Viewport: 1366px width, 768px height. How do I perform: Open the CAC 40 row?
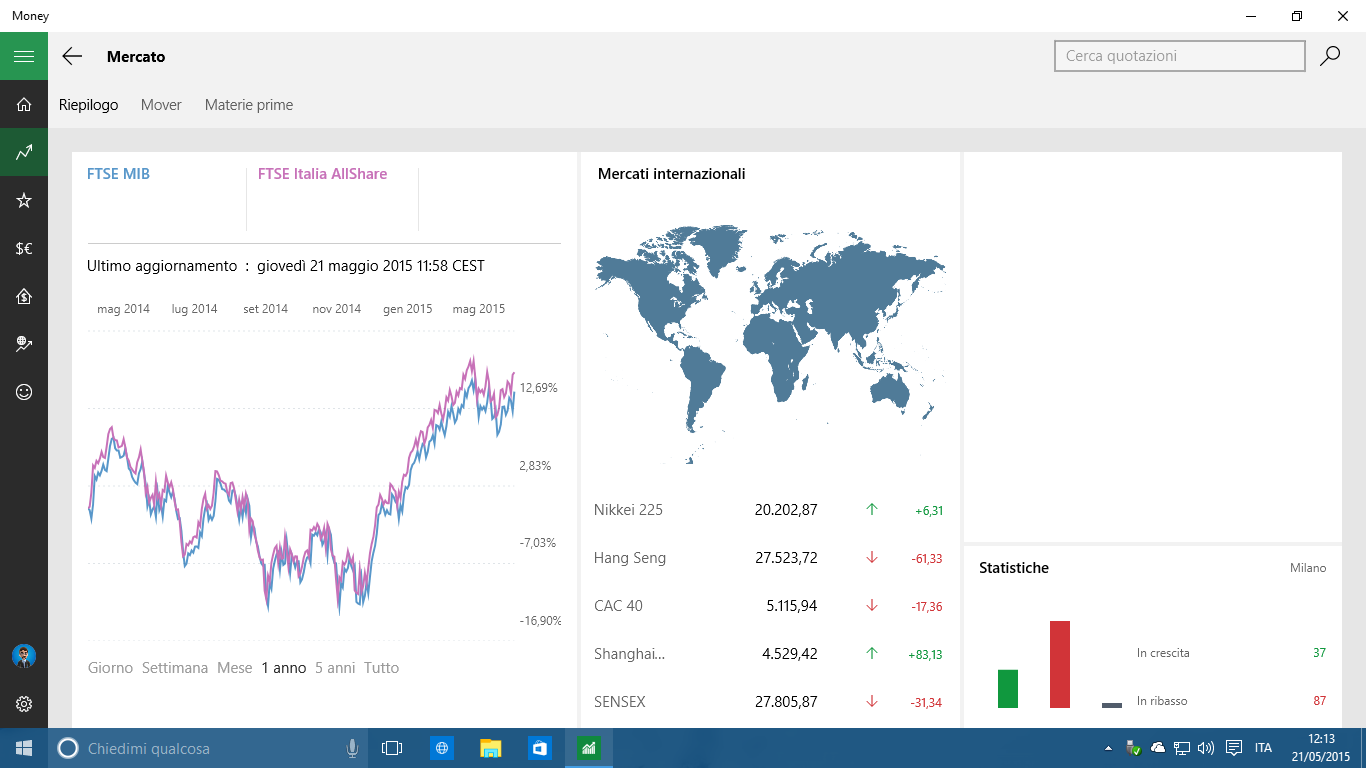tap(769, 606)
